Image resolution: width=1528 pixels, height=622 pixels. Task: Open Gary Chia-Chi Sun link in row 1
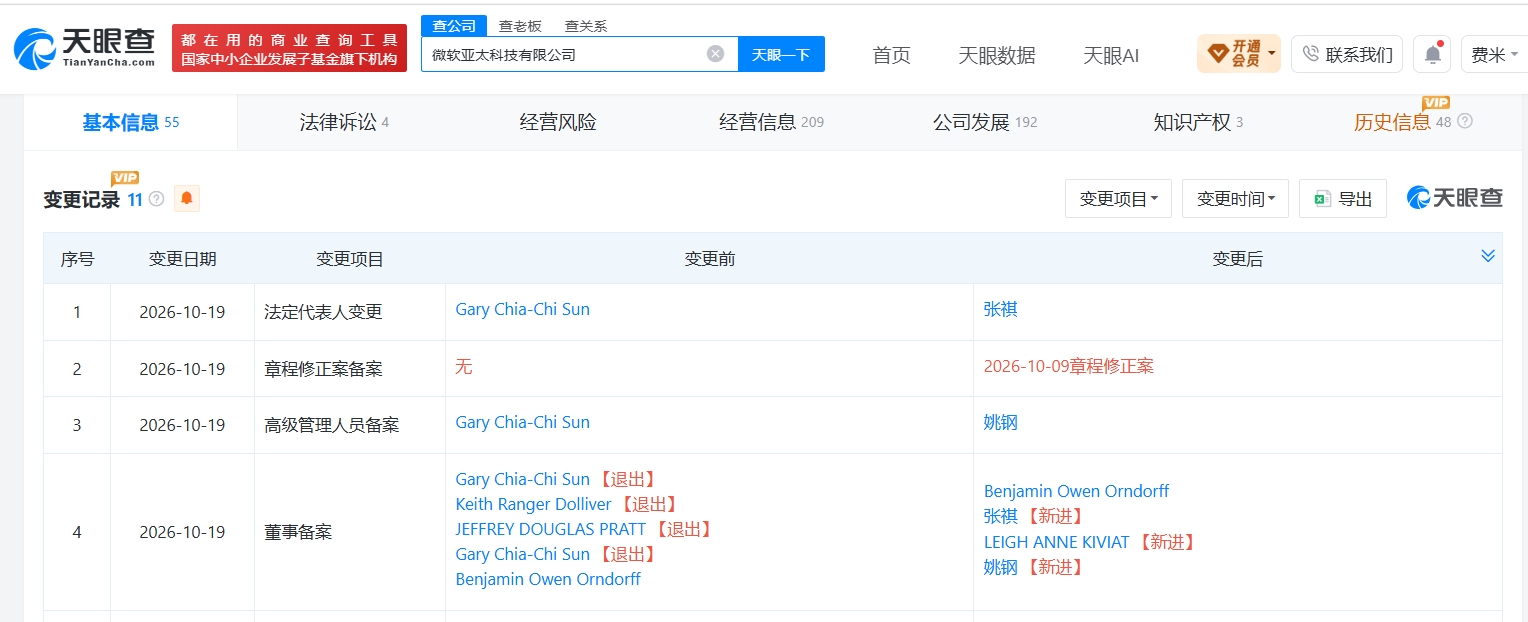[x=522, y=309]
